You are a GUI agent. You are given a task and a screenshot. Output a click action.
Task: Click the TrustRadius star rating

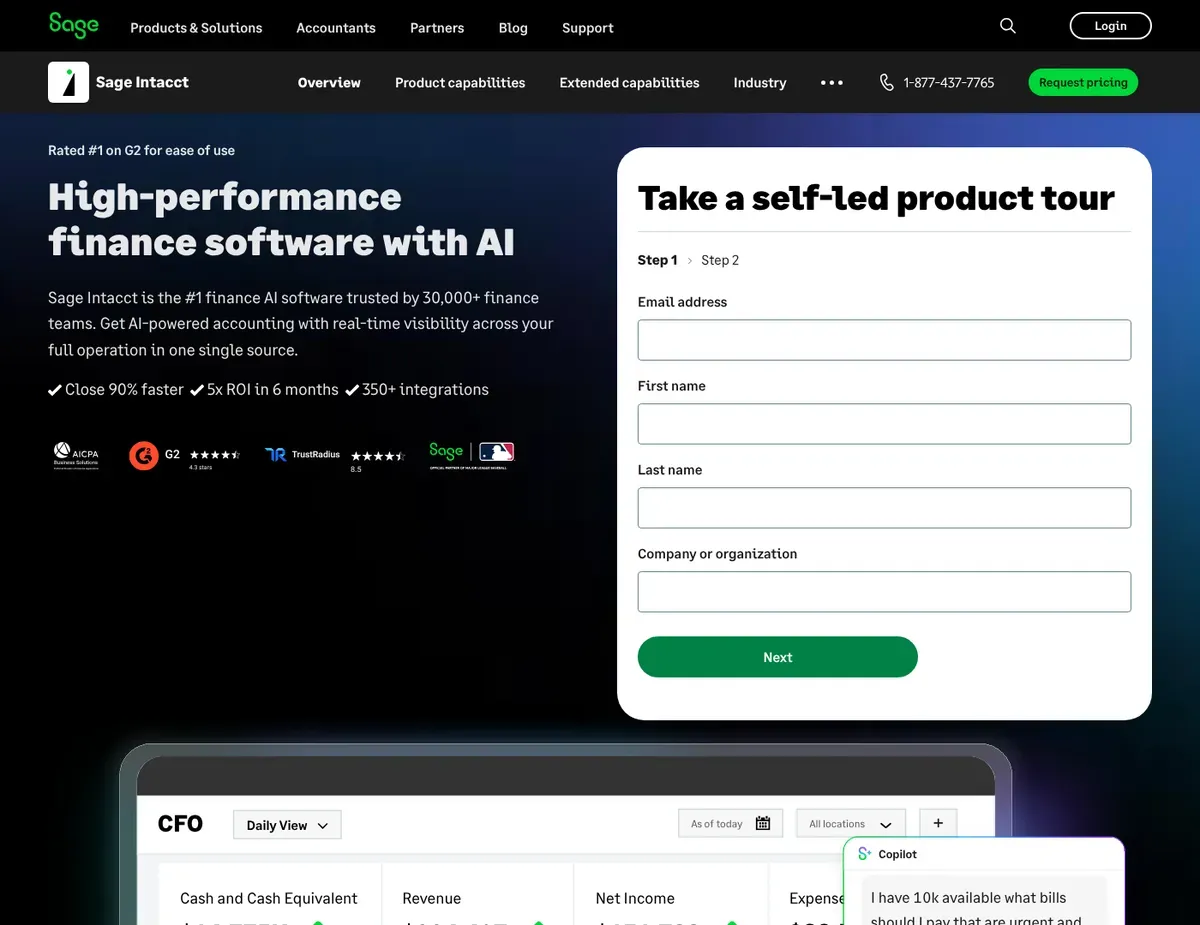click(x=378, y=456)
